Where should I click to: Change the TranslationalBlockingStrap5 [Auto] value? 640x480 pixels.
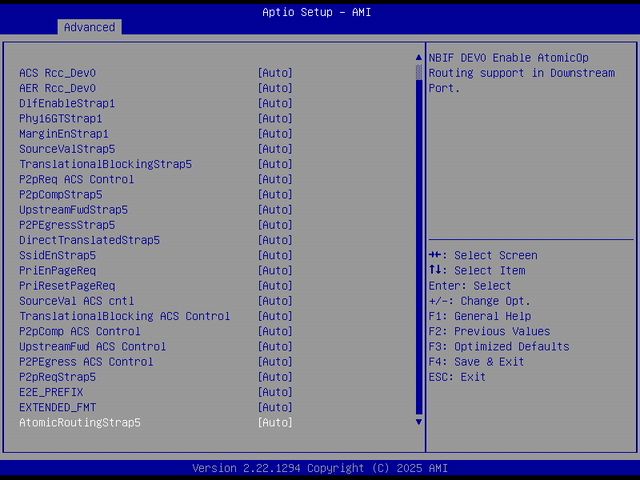pos(275,164)
